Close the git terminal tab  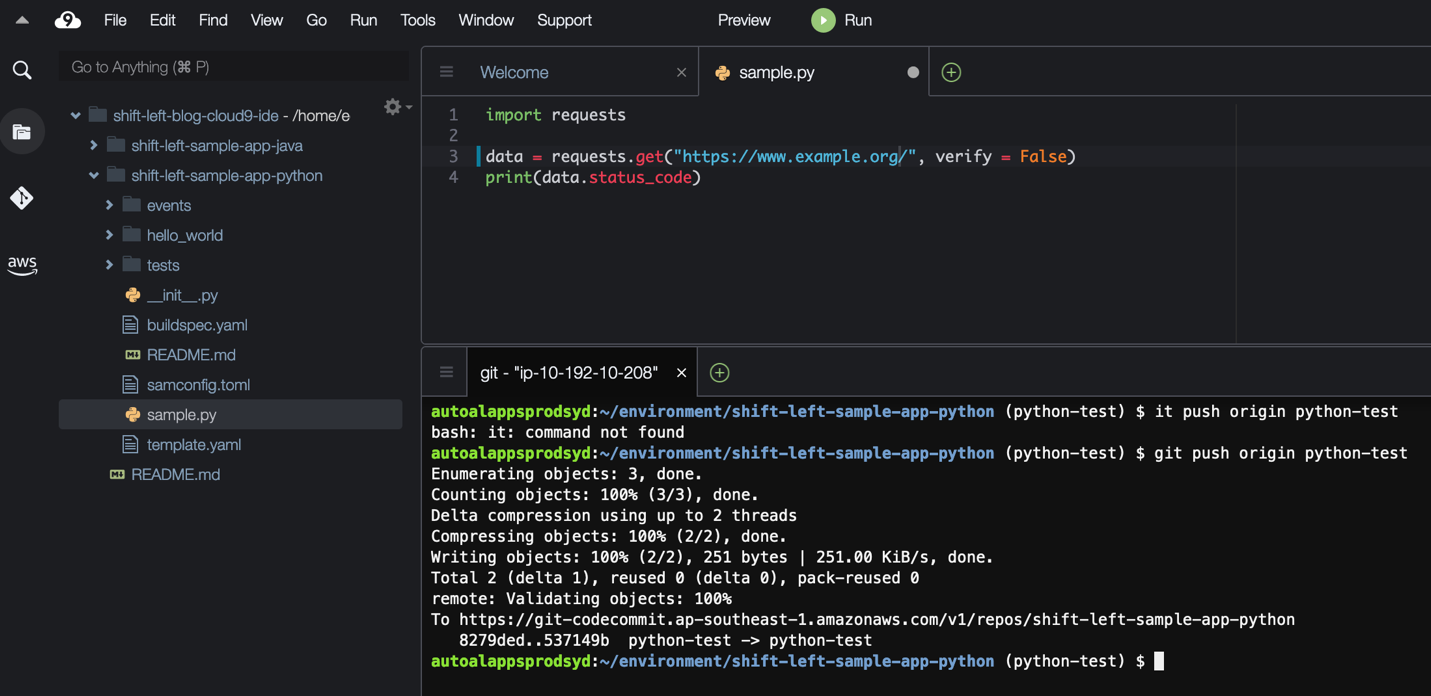point(681,373)
